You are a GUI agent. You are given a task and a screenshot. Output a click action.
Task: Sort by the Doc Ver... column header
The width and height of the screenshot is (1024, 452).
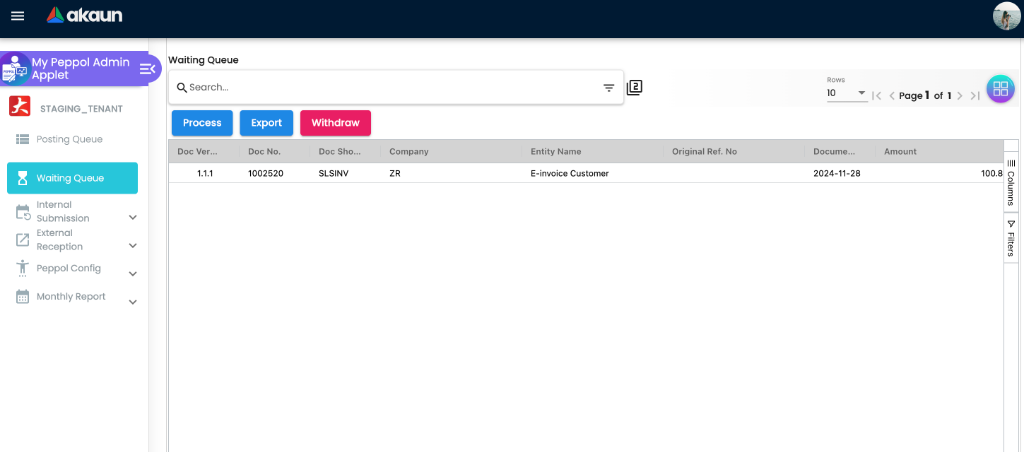pos(204,152)
